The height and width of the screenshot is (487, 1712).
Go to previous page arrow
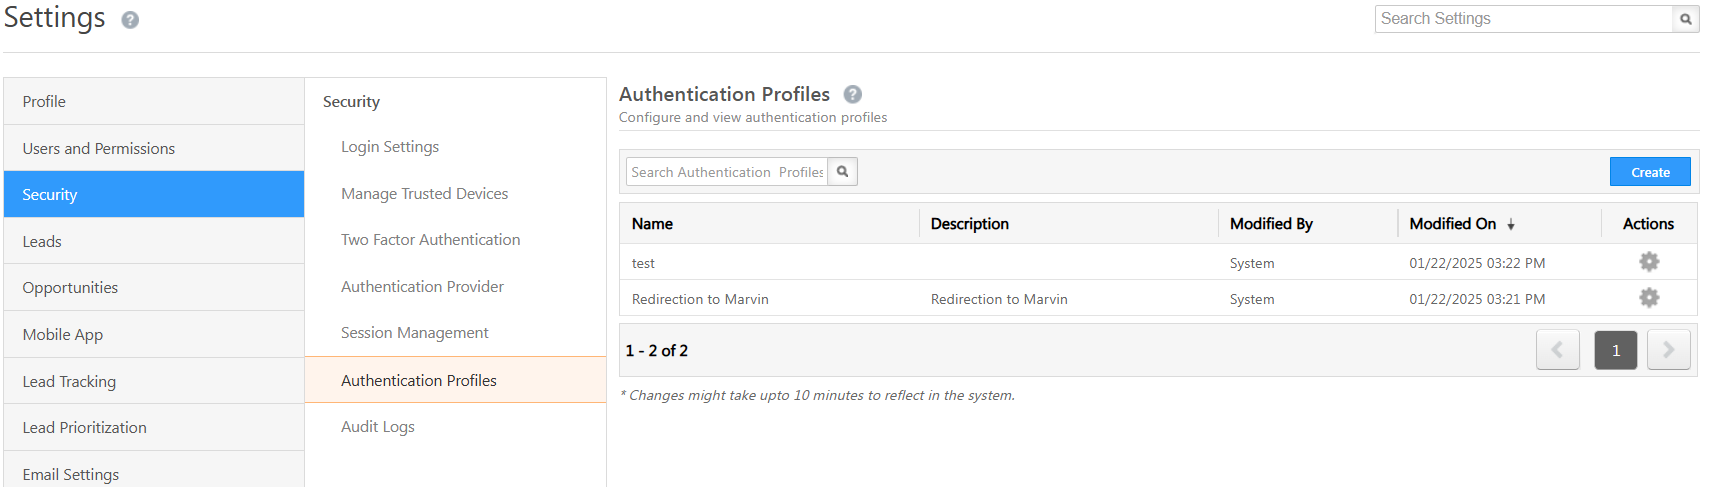point(1557,350)
